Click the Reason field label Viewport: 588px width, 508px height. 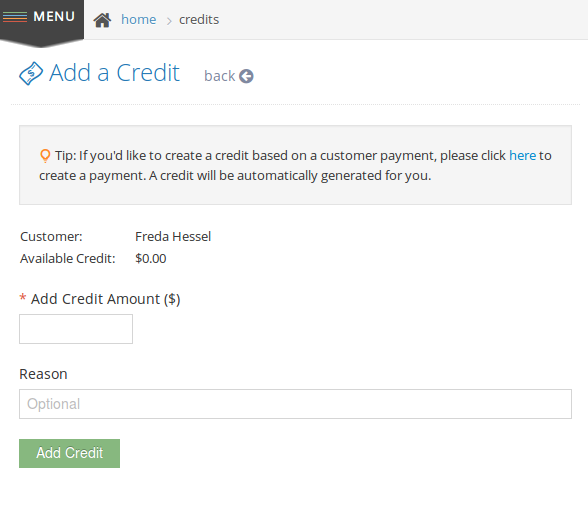(x=43, y=374)
